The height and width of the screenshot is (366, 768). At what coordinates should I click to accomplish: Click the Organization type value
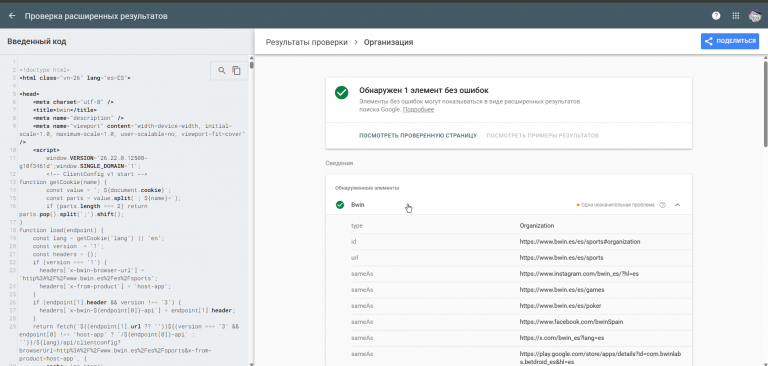pos(537,226)
